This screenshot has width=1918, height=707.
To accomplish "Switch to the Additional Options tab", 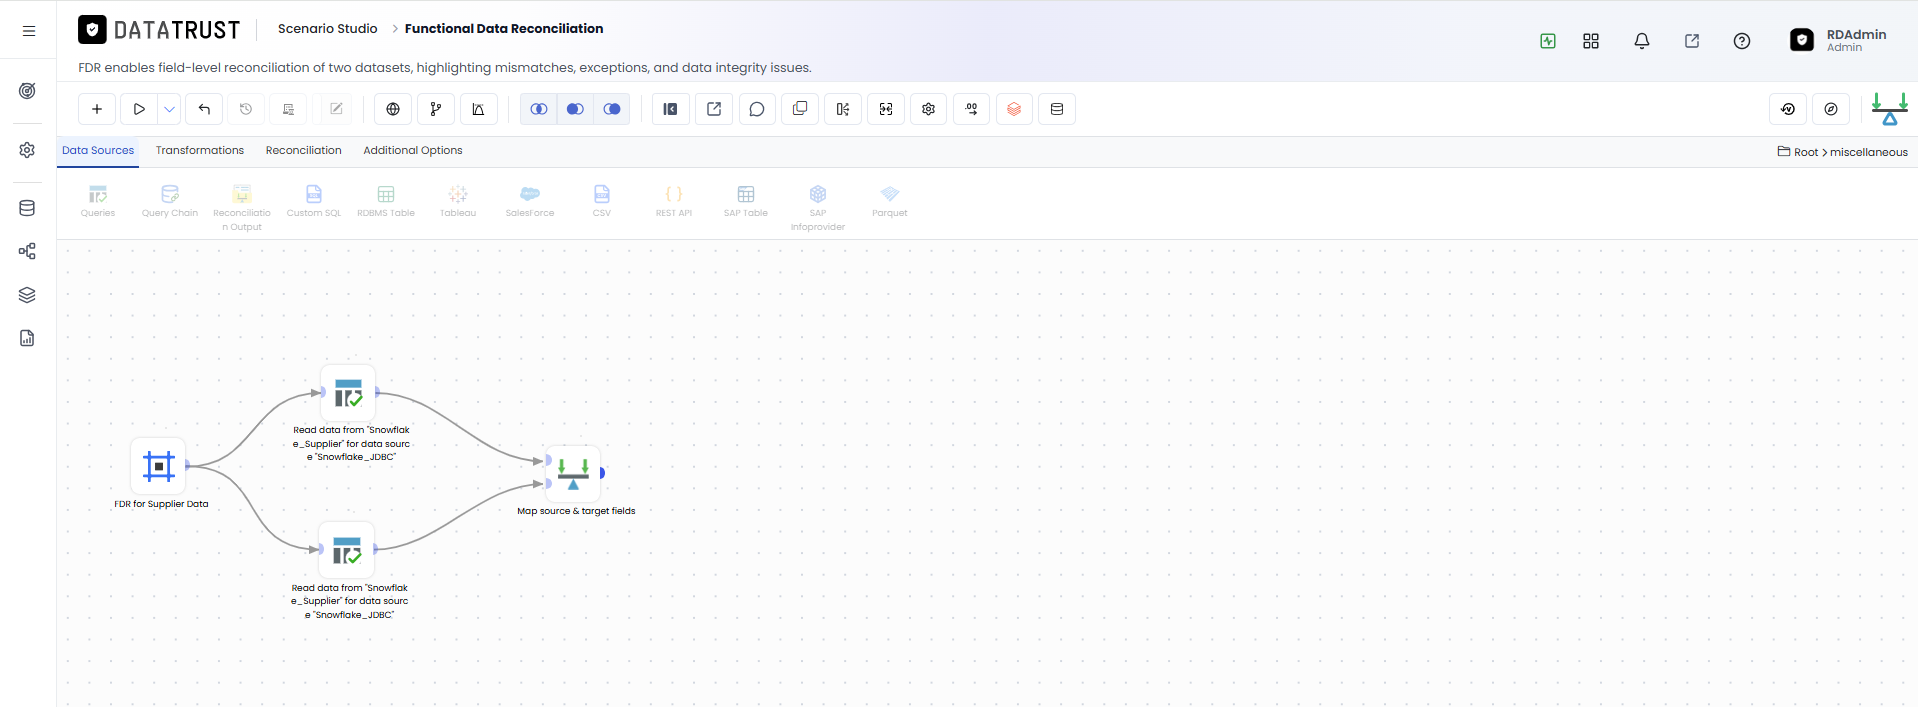I will (x=413, y=150).
